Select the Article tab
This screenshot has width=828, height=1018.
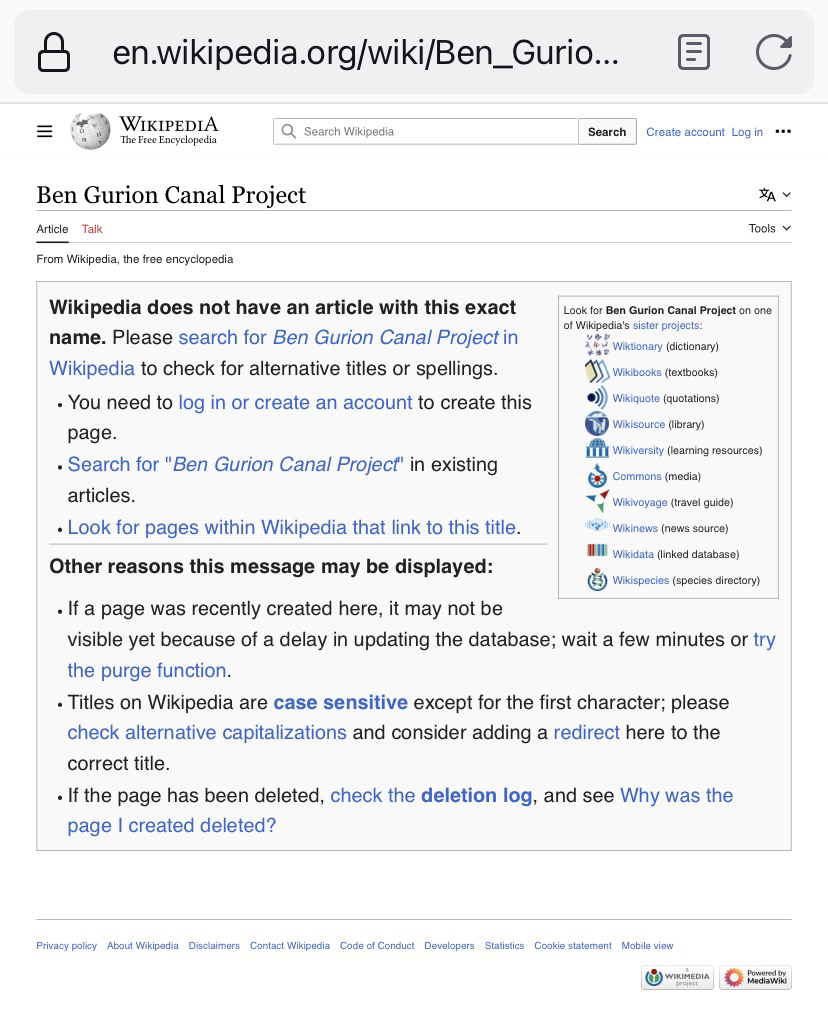pos(52,229)
